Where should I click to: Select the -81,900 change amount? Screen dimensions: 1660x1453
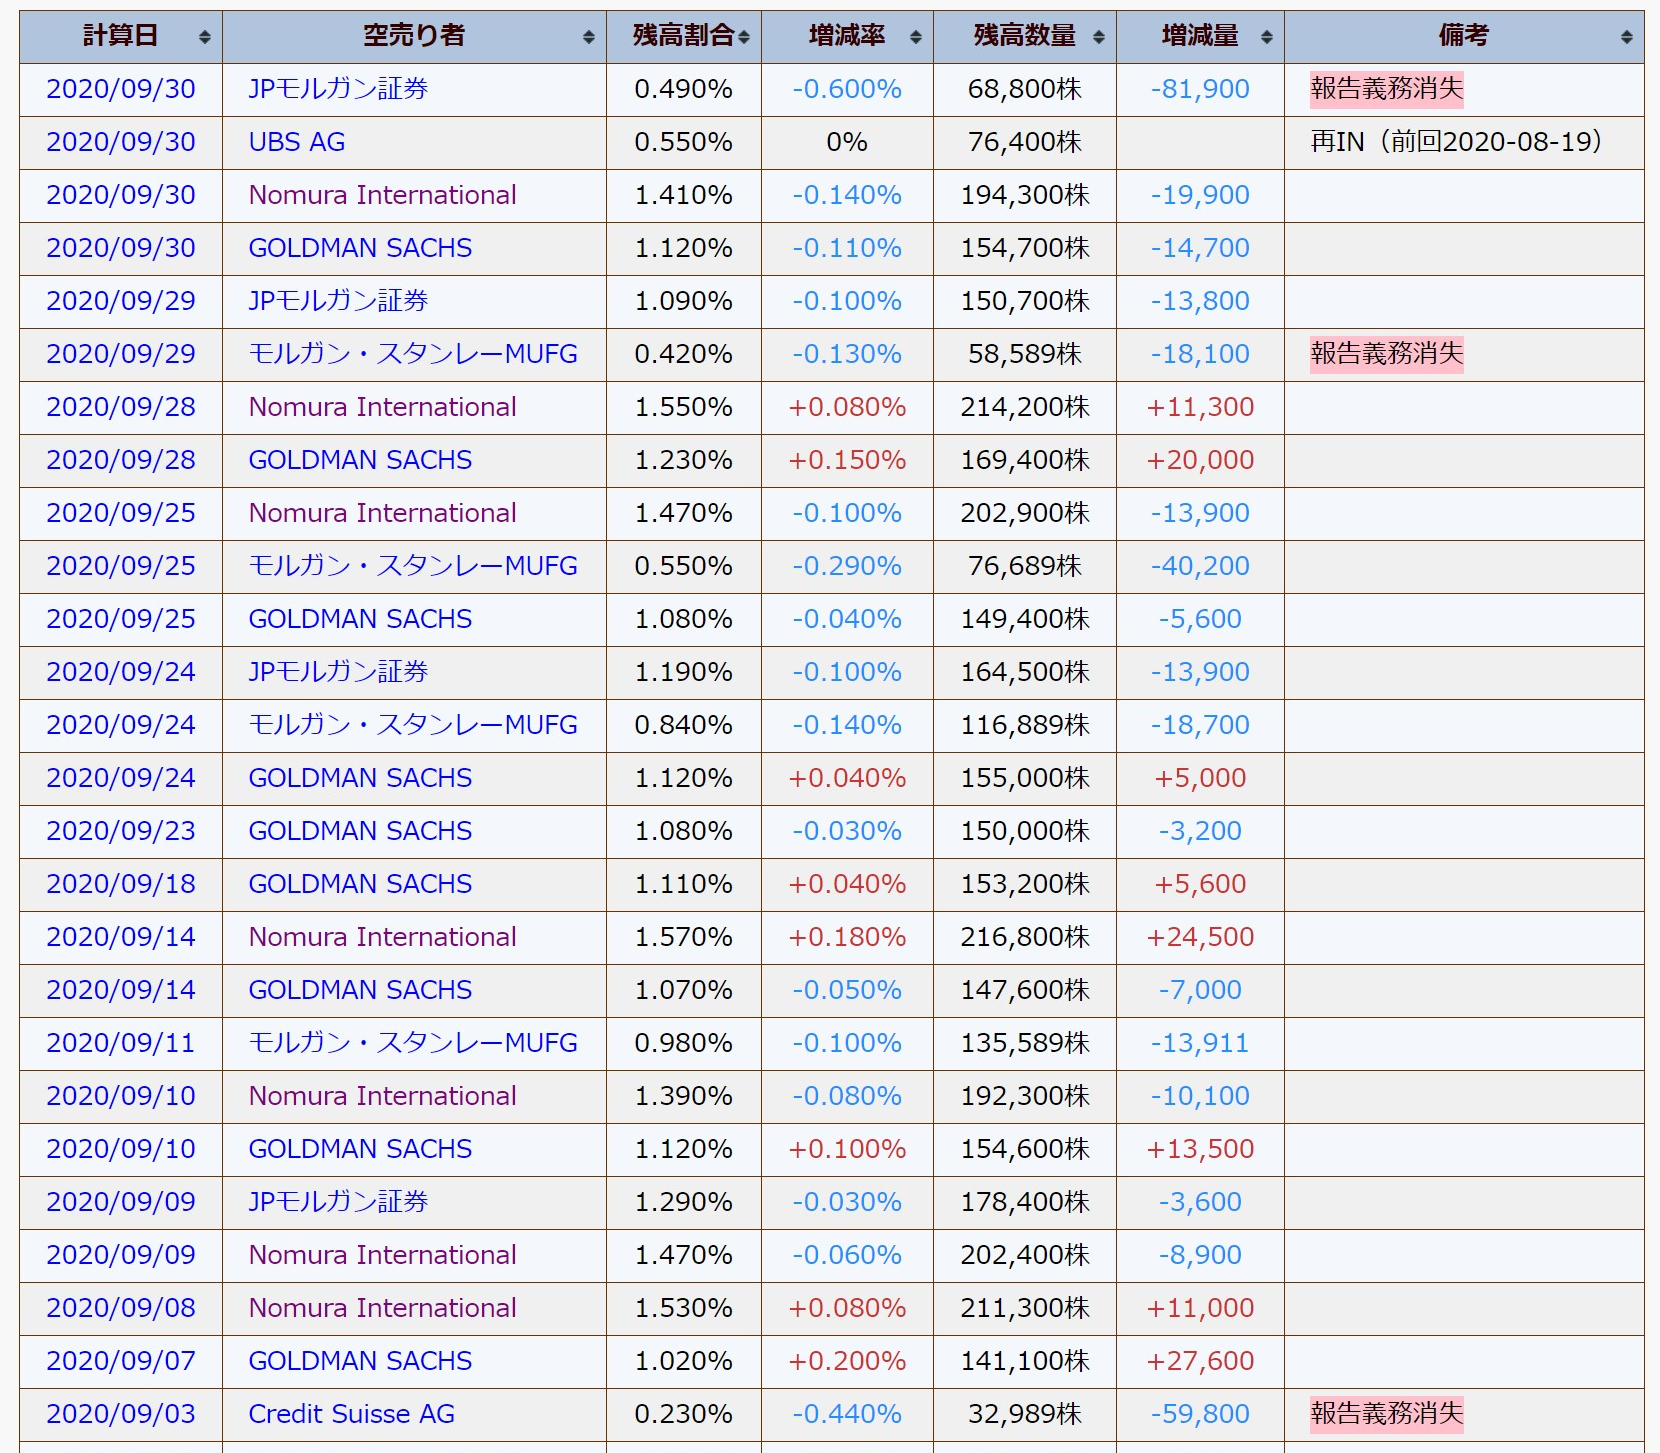pyautogui.click(x=1200, y=89)
